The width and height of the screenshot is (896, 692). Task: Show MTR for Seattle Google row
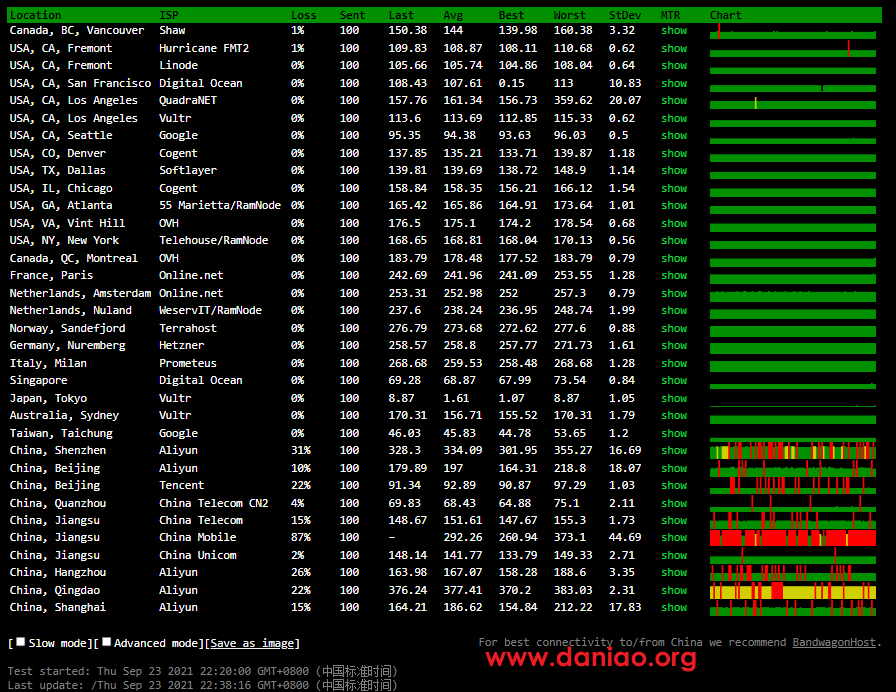(x=674, y=135)
